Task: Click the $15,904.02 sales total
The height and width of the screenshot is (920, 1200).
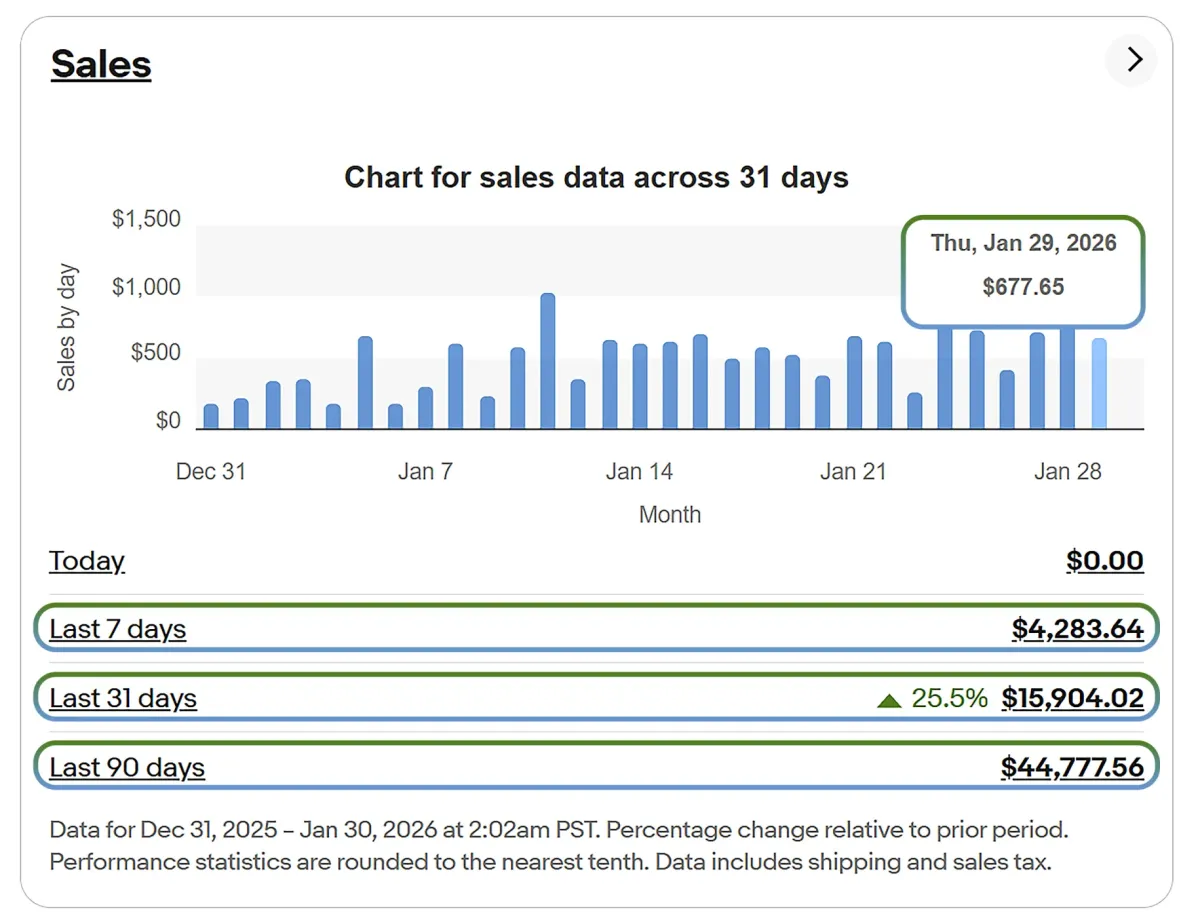Action: [x=1072, y=698]
